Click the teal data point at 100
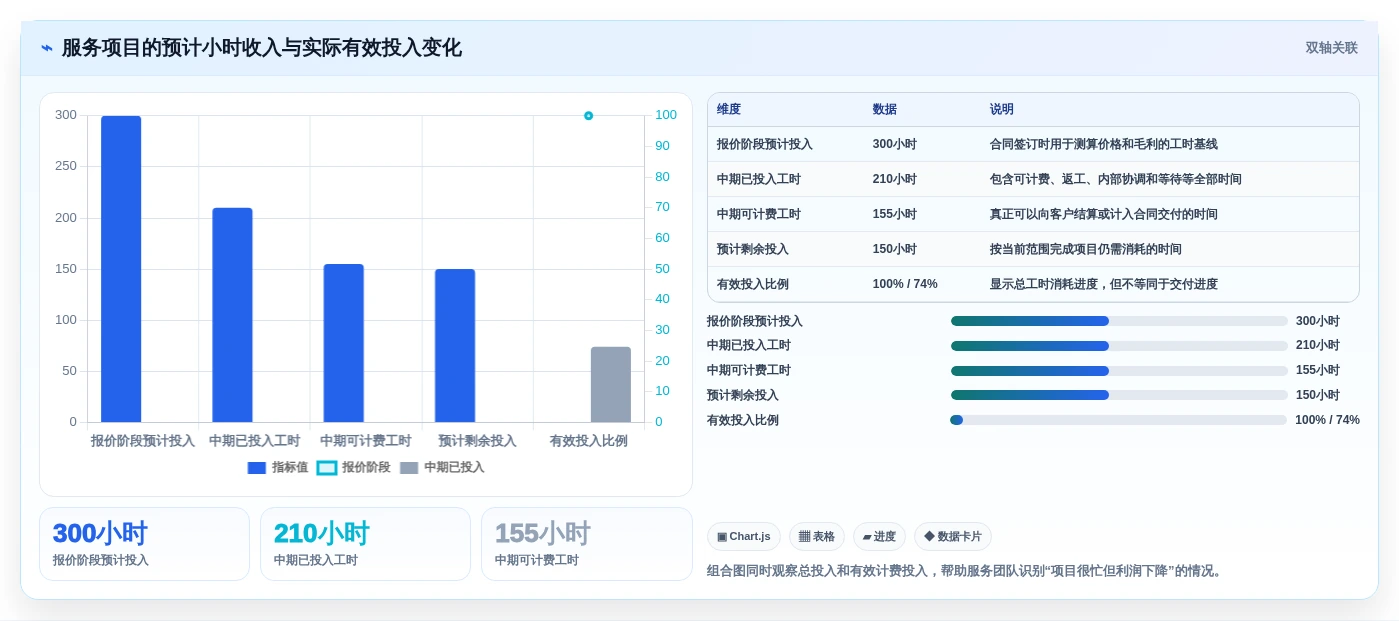1399x621 pixels. point(588,116)
